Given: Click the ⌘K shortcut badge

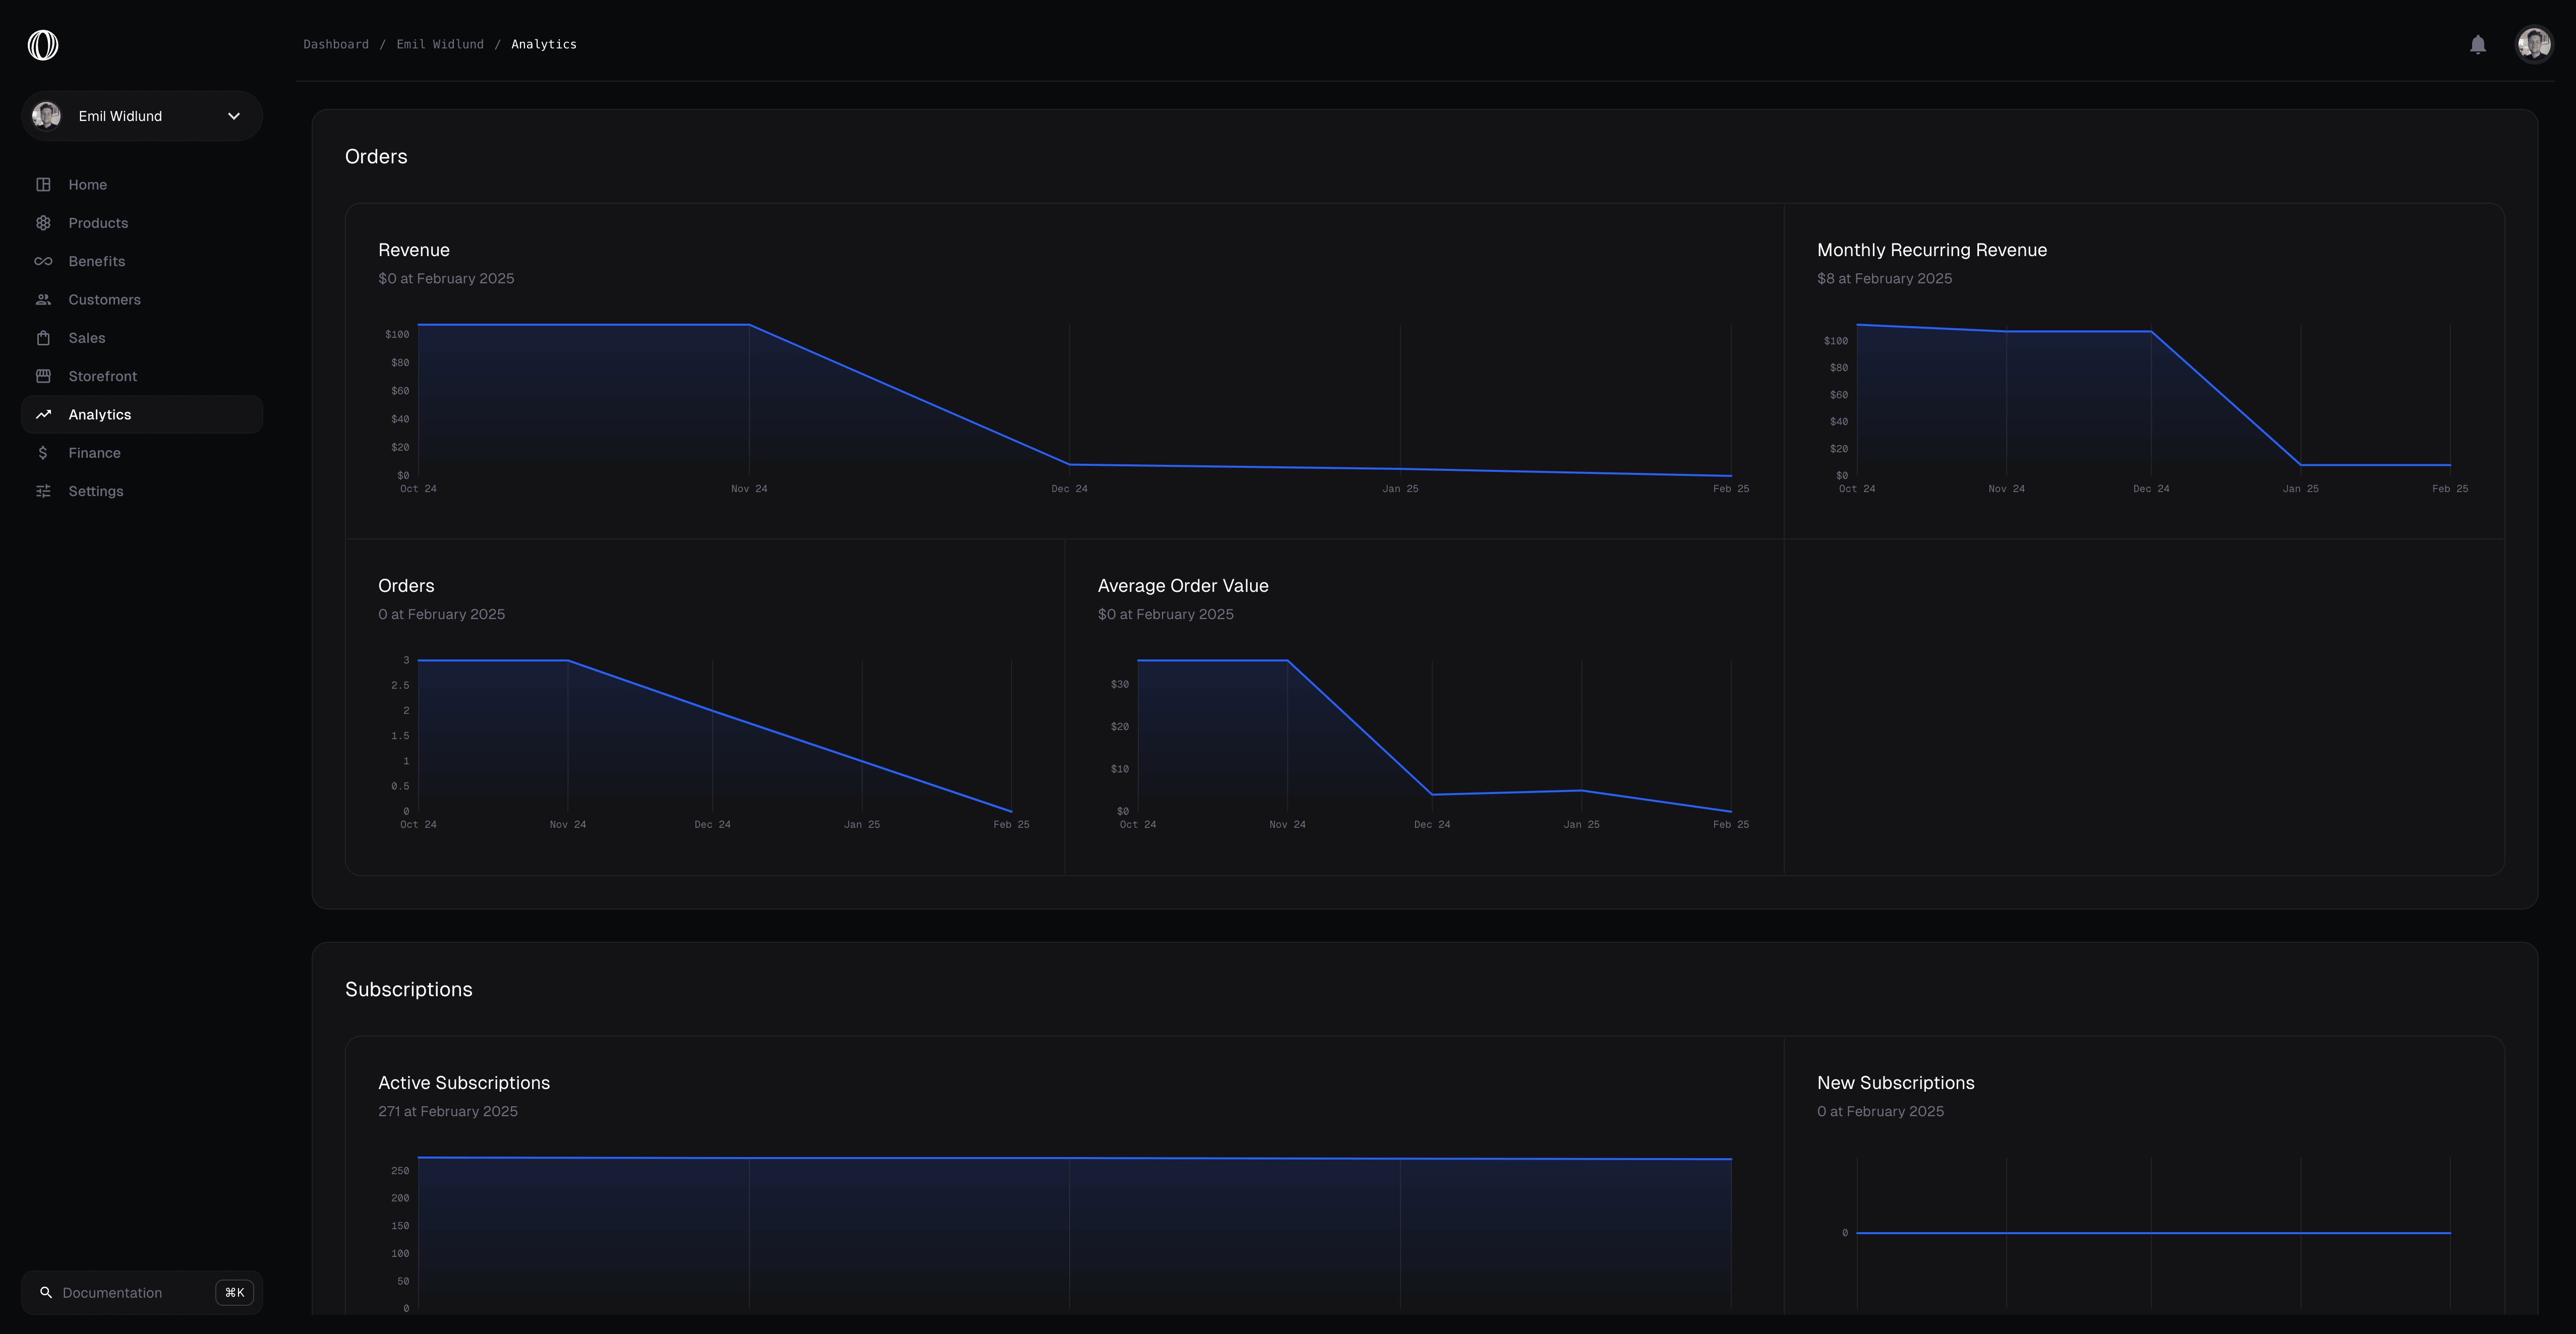Looking at the screenshot, I should click(234, 1293).
